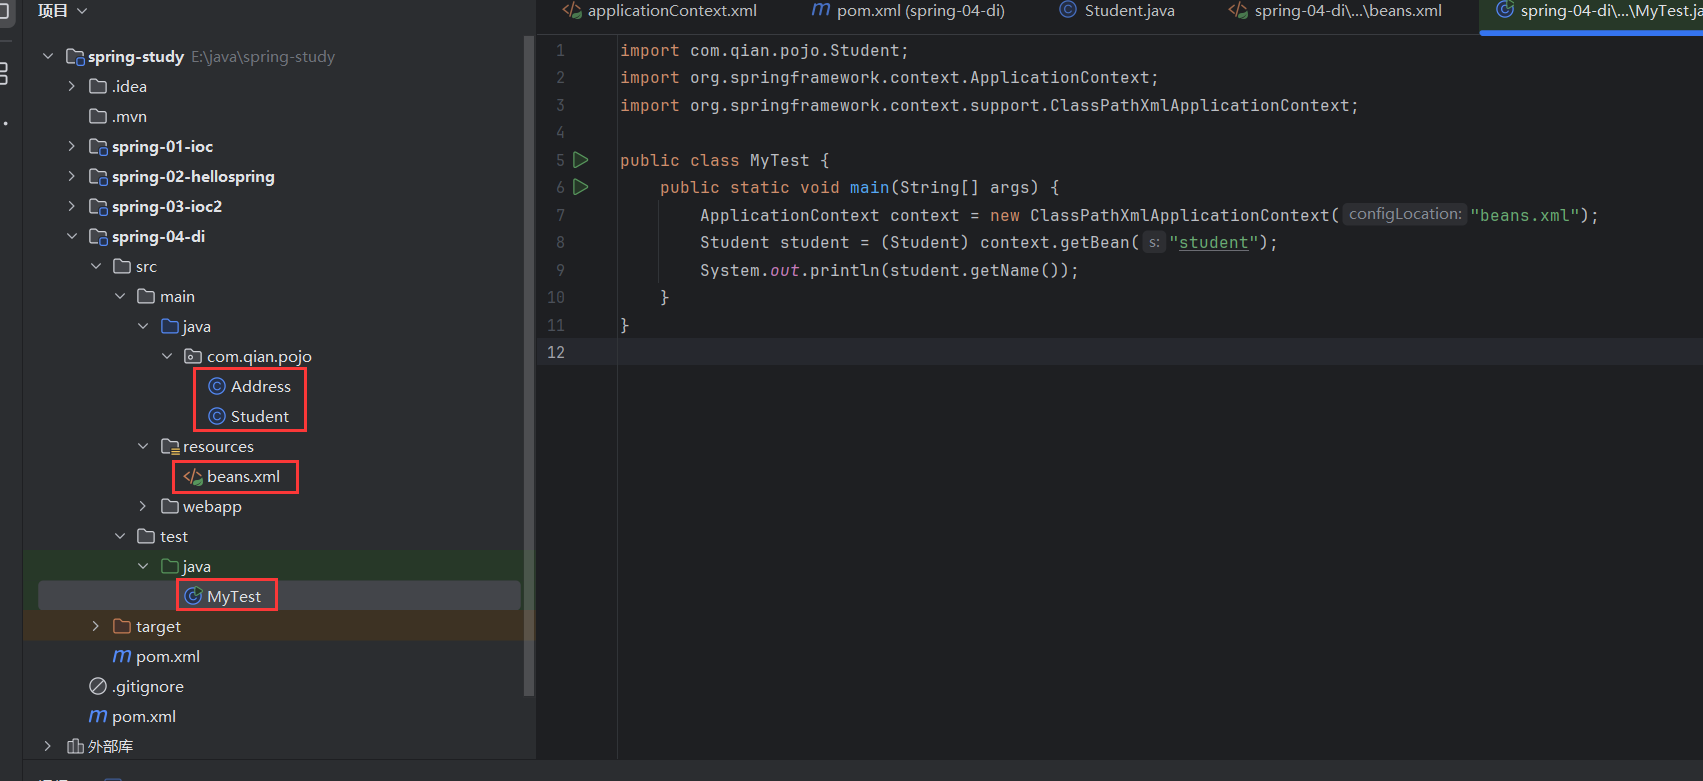
Task: Select MyTest in project tree
Action: tap(234, 596)
